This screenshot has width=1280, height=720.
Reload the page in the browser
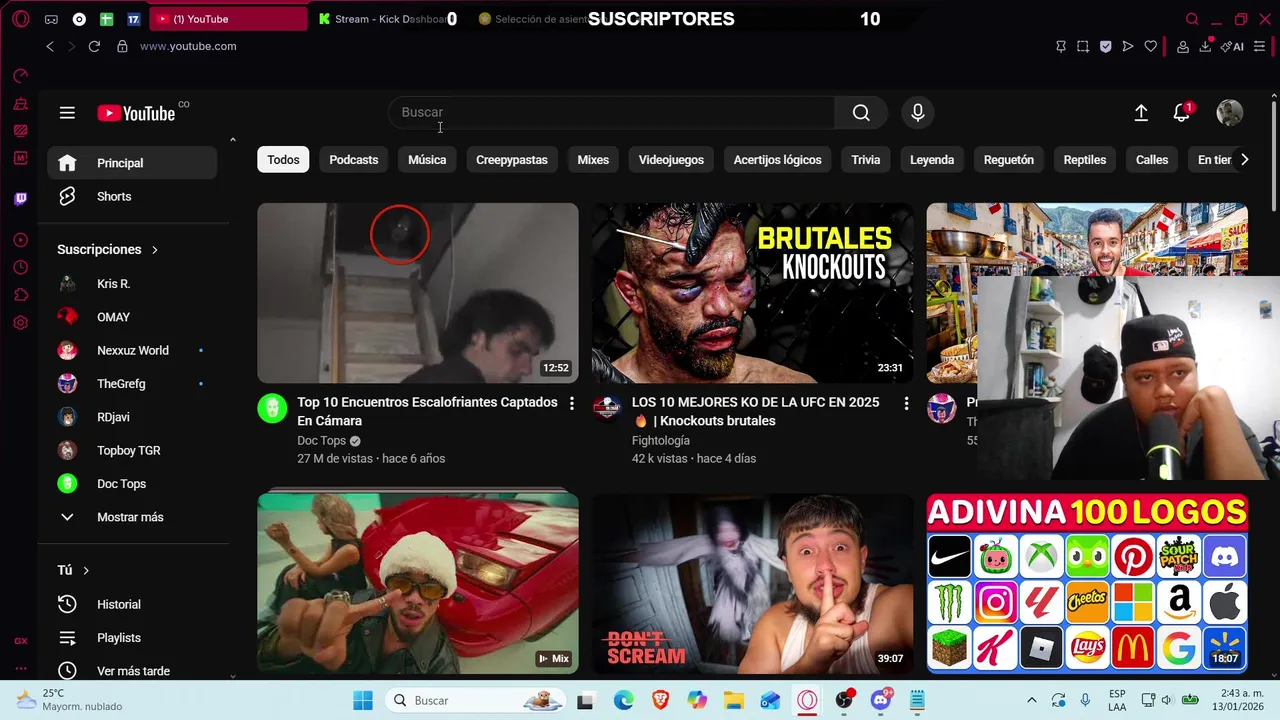click(x=94, y=46)
